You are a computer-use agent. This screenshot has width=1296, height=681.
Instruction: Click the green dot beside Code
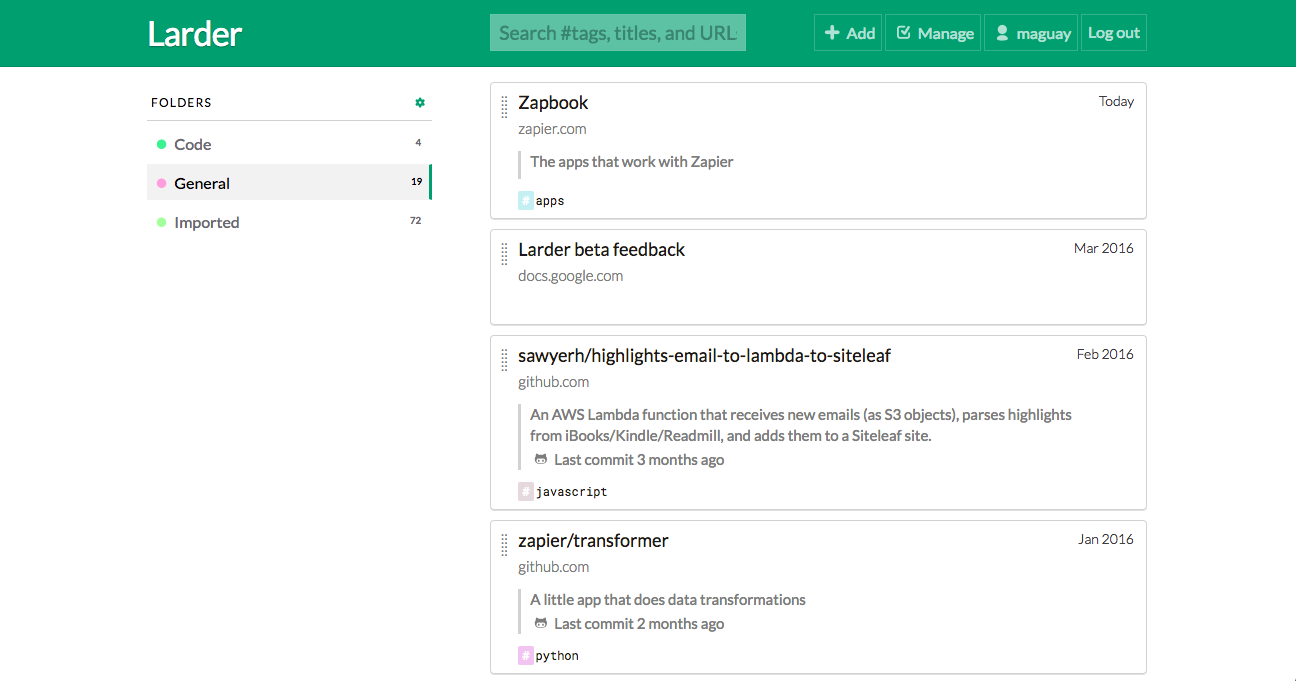(161, 144)
